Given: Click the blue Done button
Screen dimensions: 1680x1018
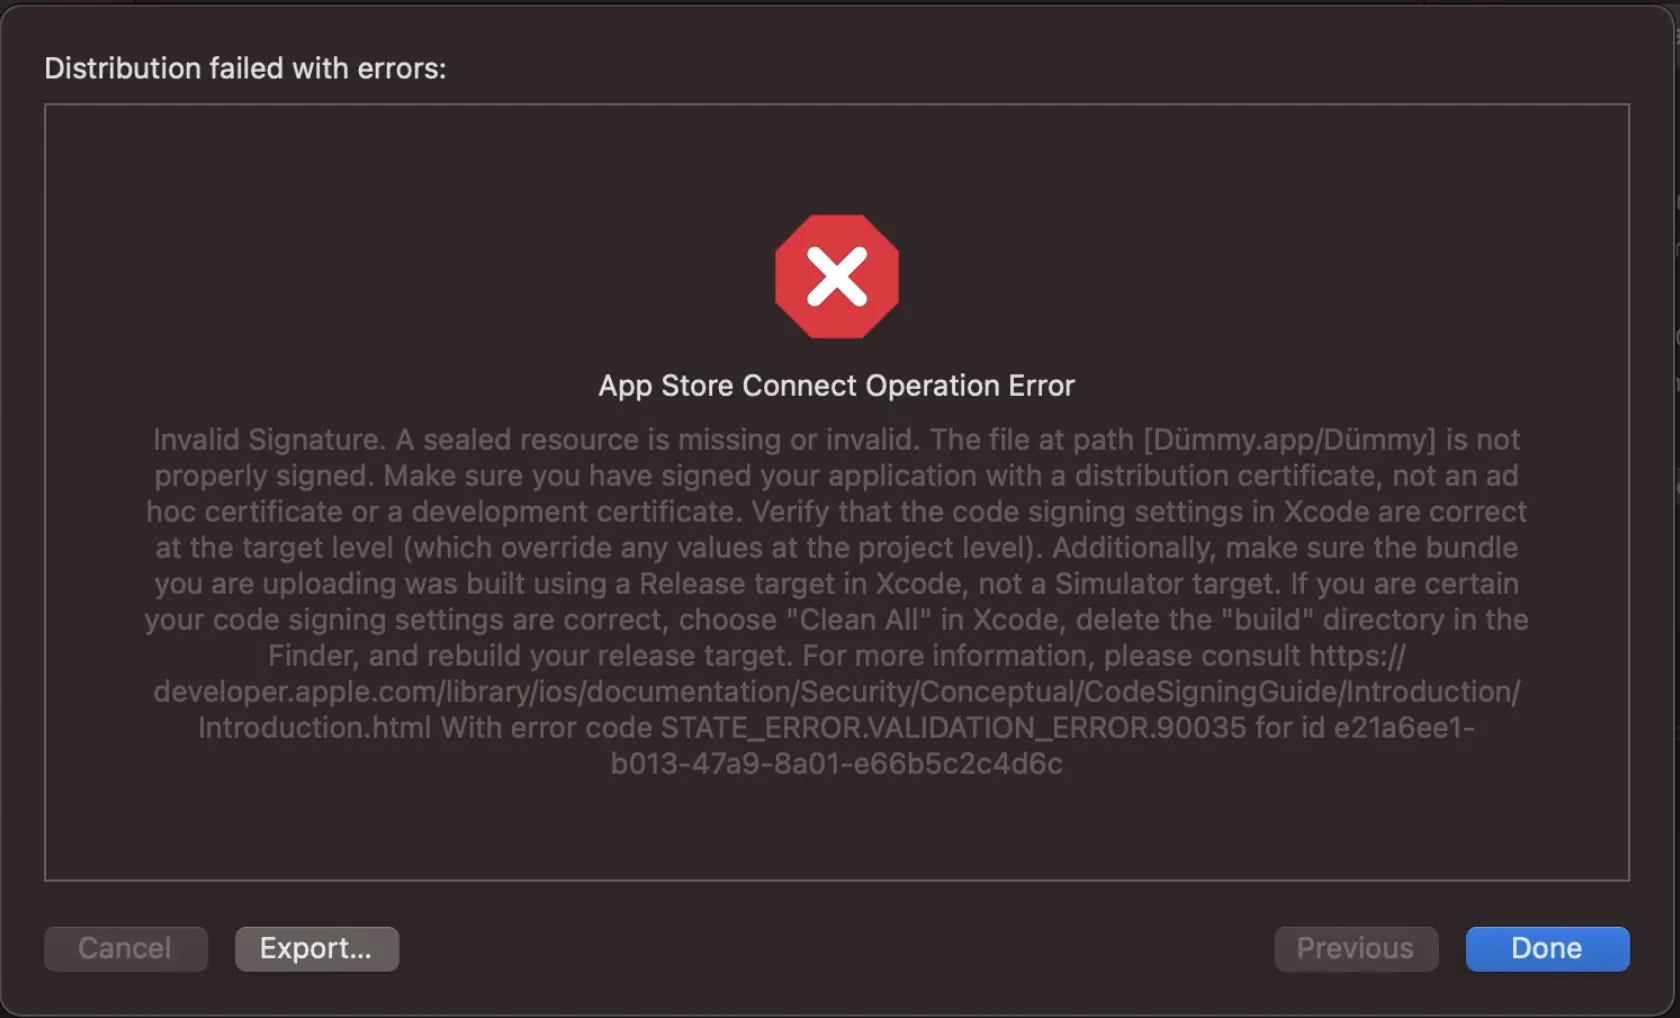Looking at the screenshot, I should 1546,948.
